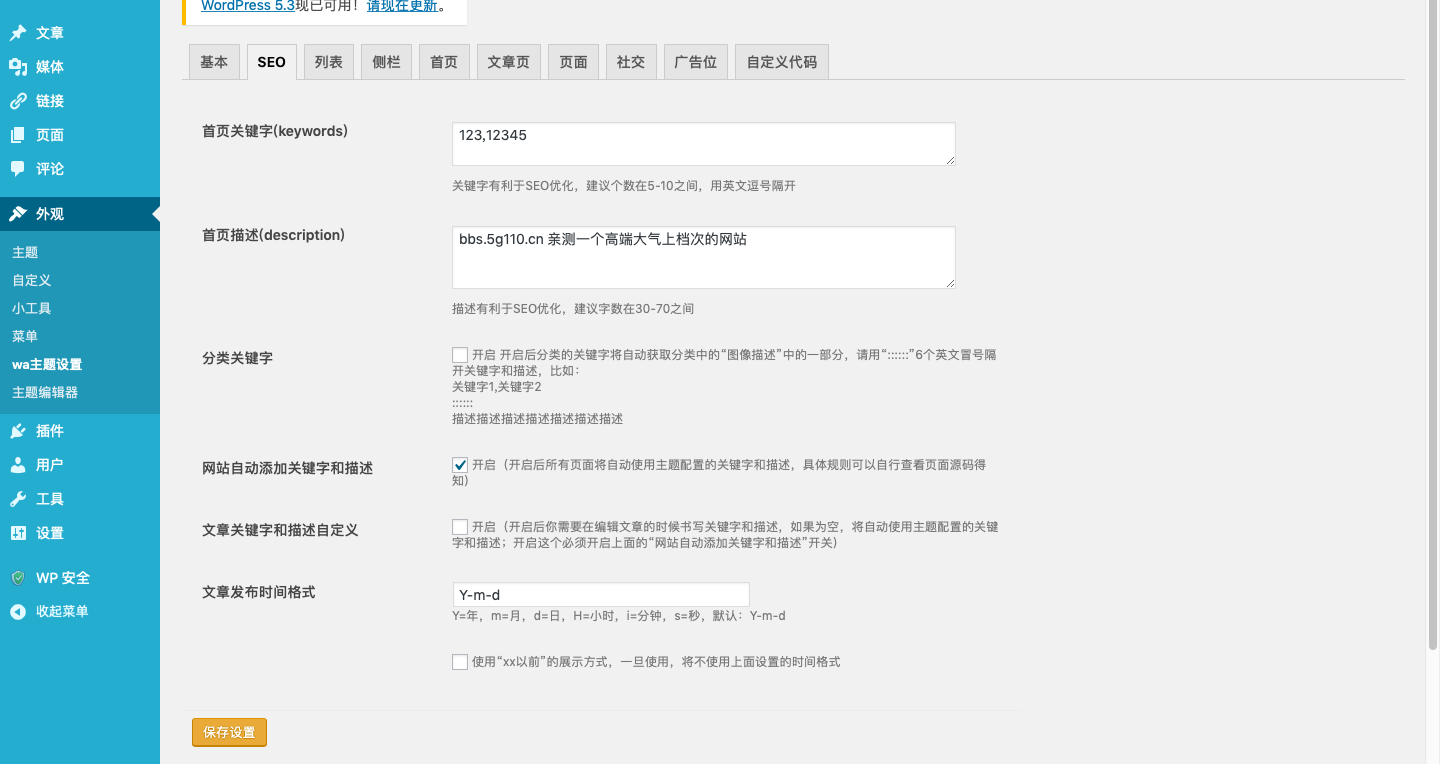Click the WP 安全 shield icon
Image resolution: width=1440 pixels, height=764 pixels.
coord(18,578)
